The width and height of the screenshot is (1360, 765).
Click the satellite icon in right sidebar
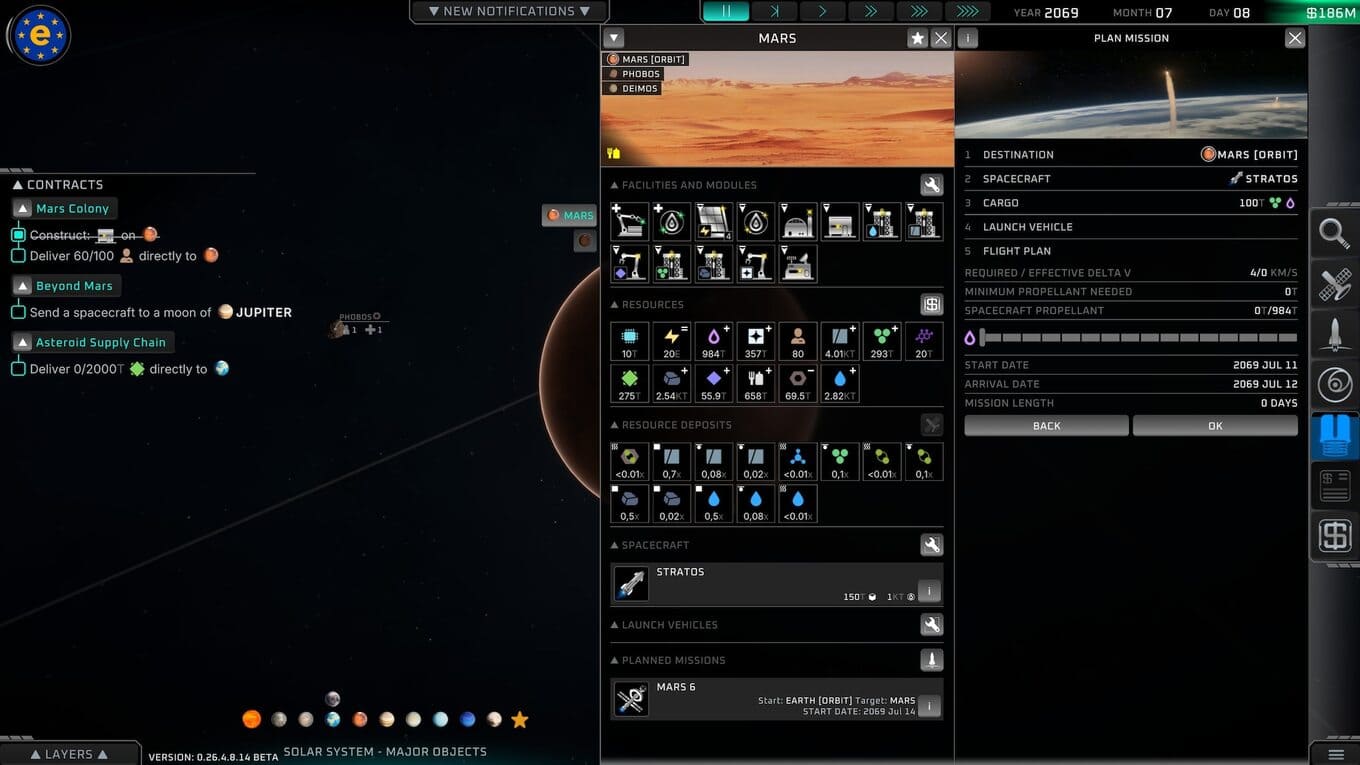pyautogui.click(x=1334, y=285)
